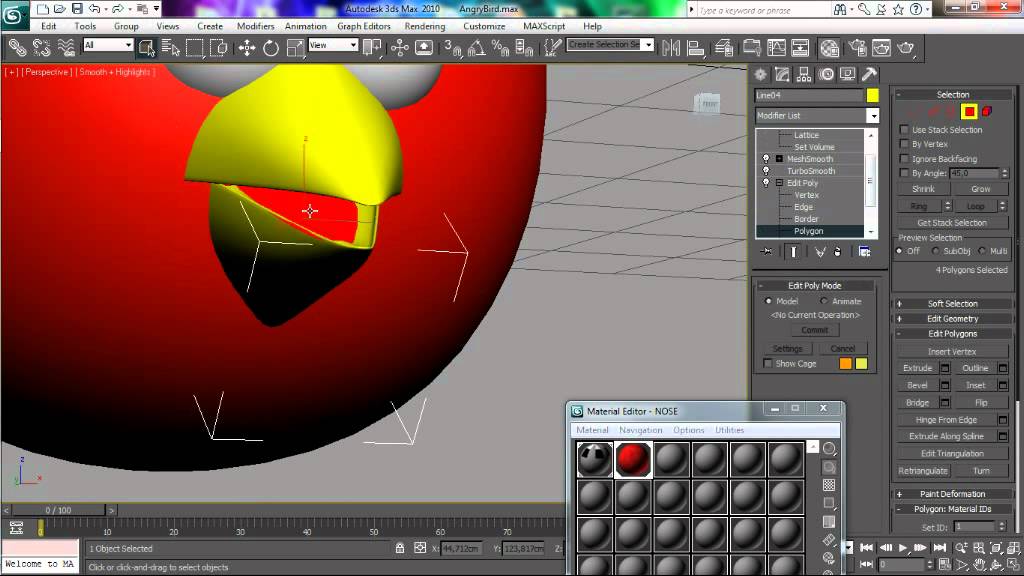The height and width of the screenshot is (576, 1024).
Task: Click the Grow selection button
Action: click(980, 189)
